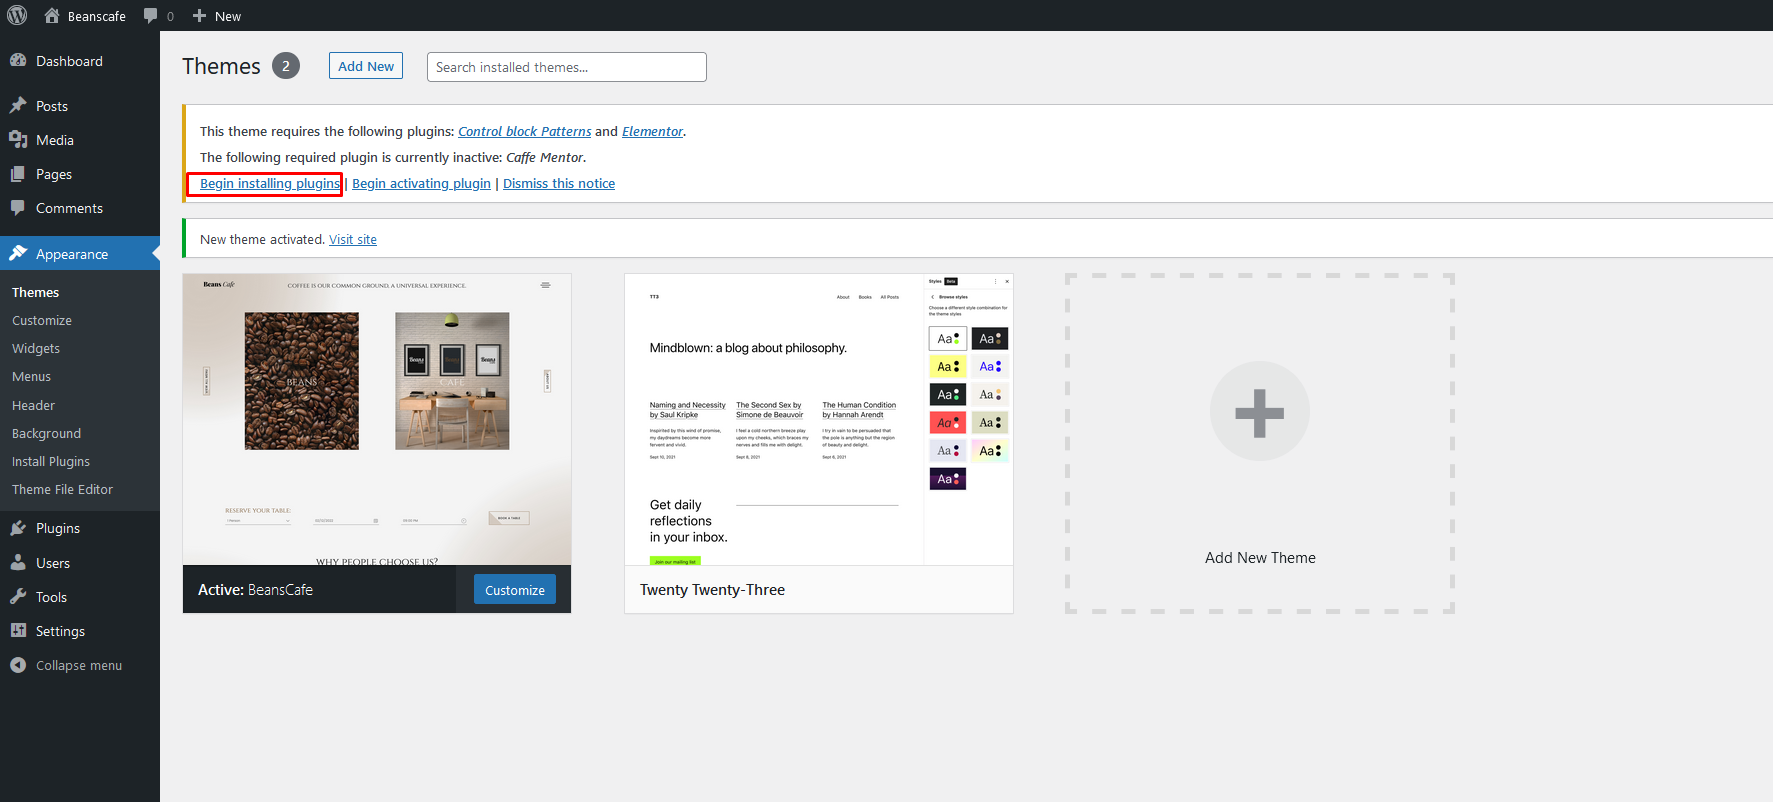Open the Elementor plugin link

653,131
